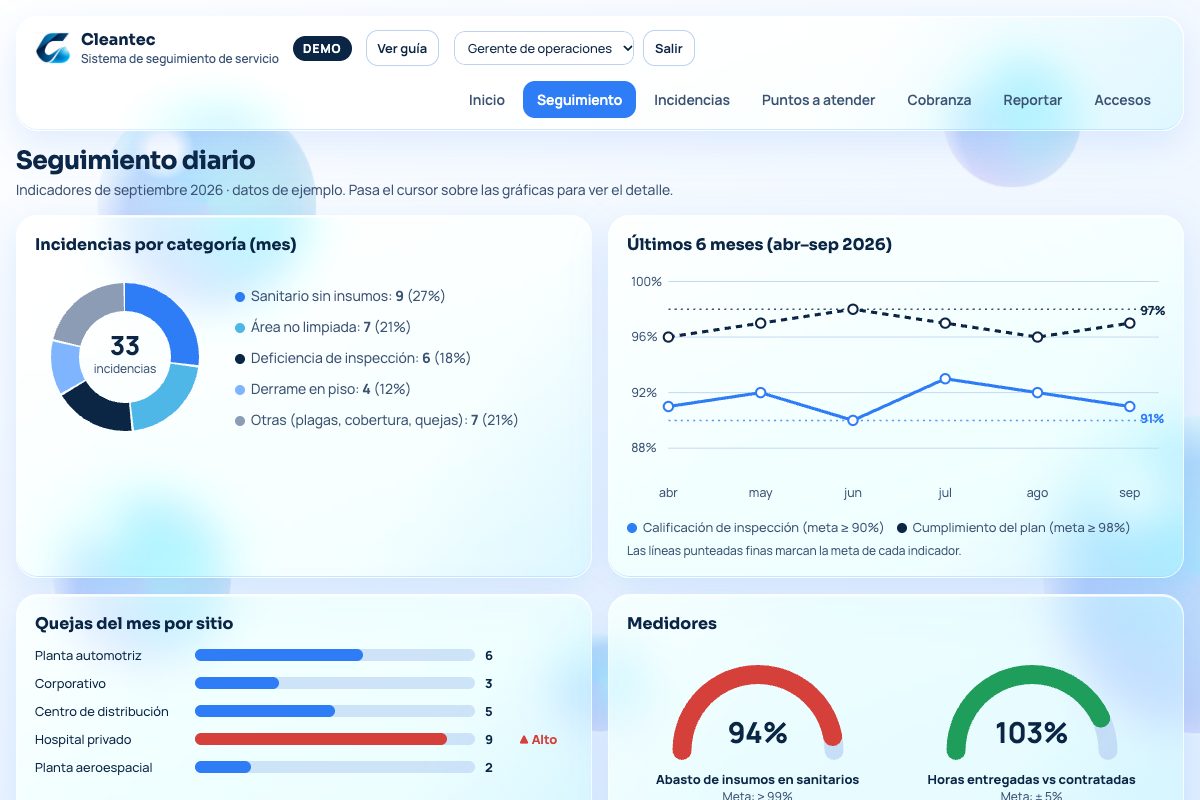Click 'Quejas del mes por sitio' title
Screen dimensions: 1200x800
pyautogui.click(x=134, y=624)
